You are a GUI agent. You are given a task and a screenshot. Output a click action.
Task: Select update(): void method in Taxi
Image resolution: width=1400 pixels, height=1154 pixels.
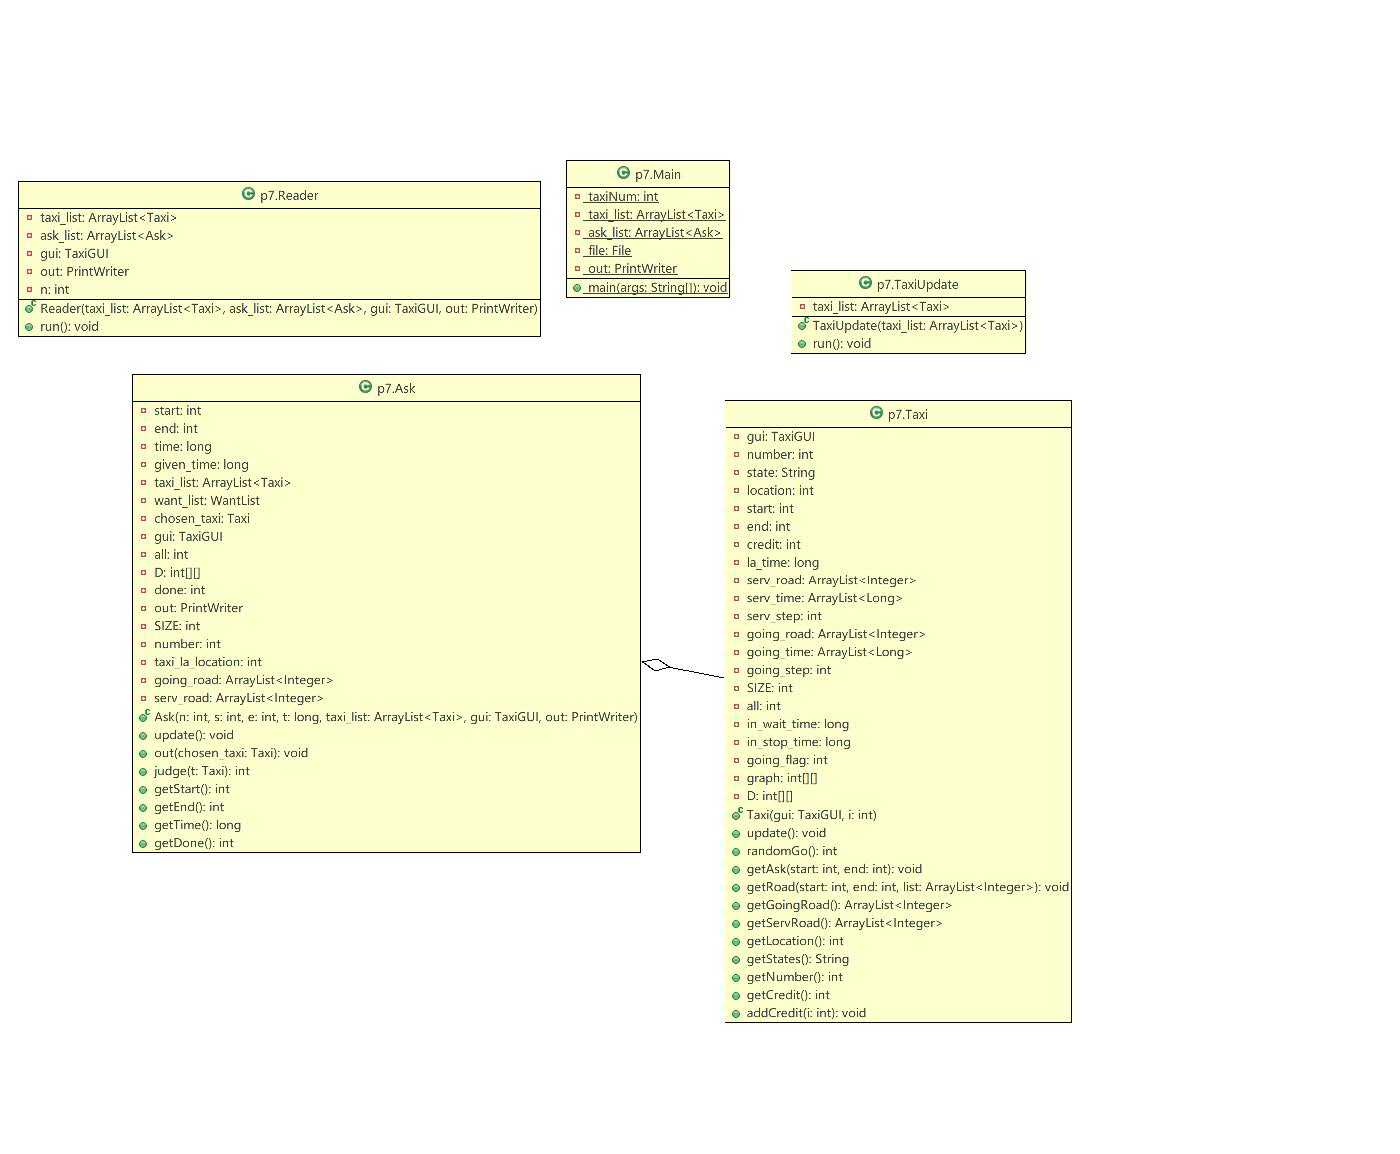pyautogui.click(x=786, y=834)
